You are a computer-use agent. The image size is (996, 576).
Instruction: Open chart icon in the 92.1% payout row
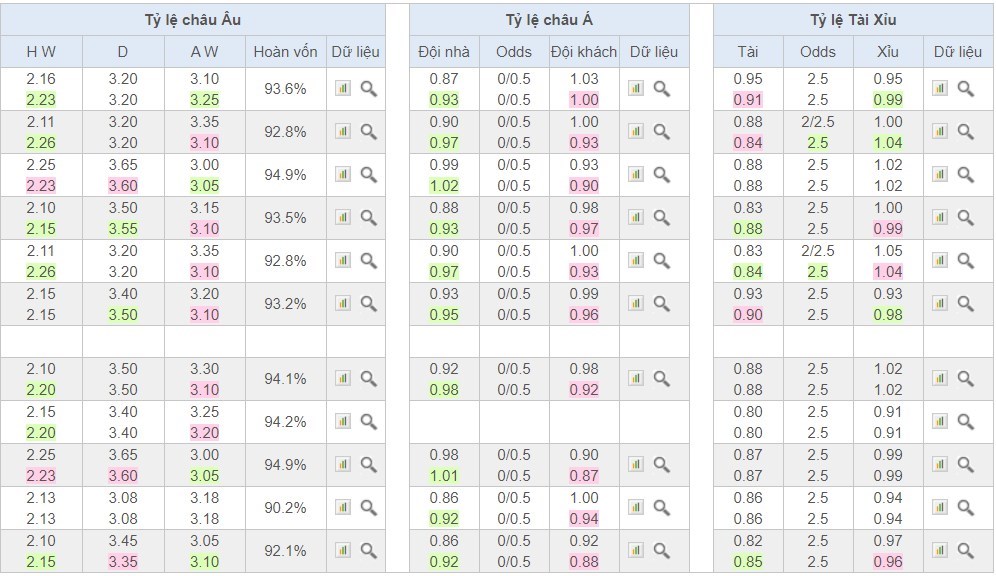(x=343, y=550)
